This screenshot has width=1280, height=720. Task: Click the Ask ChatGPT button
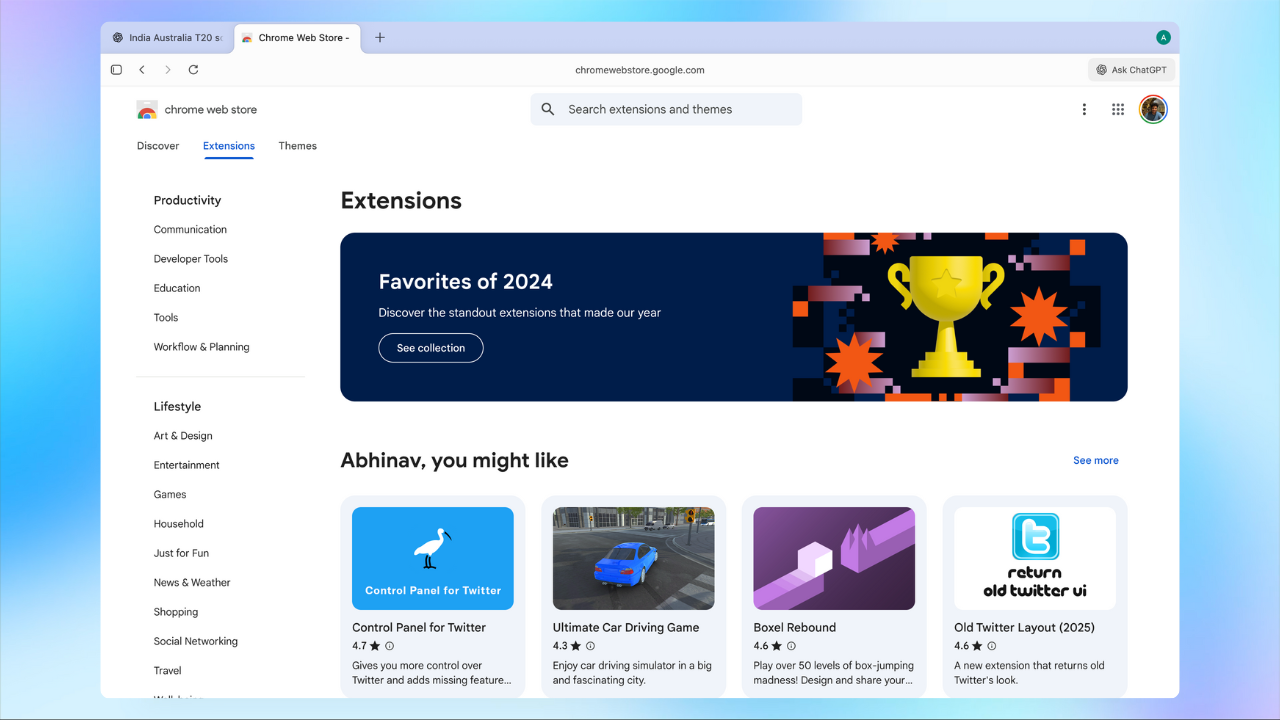pos(1131,70)
